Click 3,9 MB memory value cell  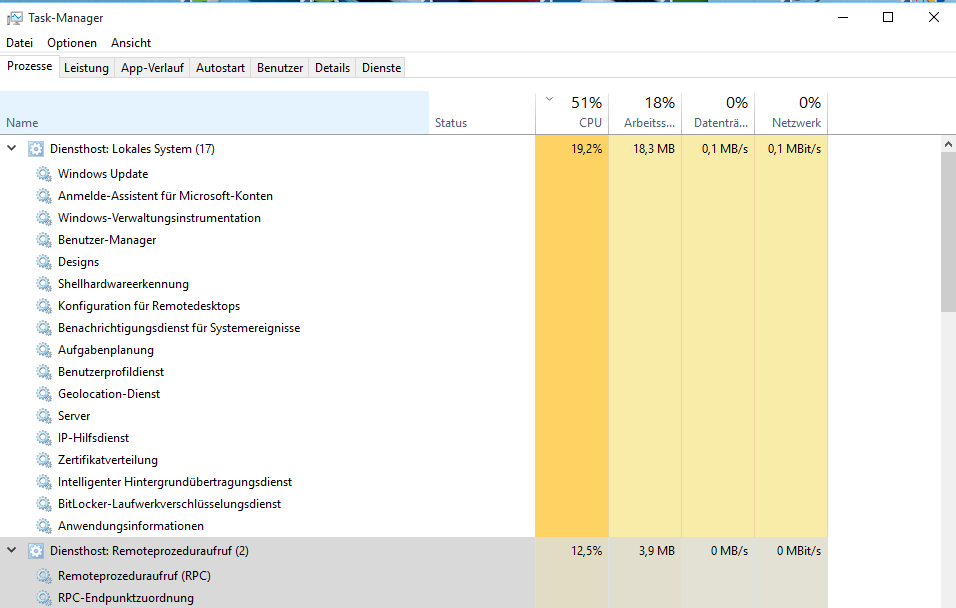[x=645, y=551]
